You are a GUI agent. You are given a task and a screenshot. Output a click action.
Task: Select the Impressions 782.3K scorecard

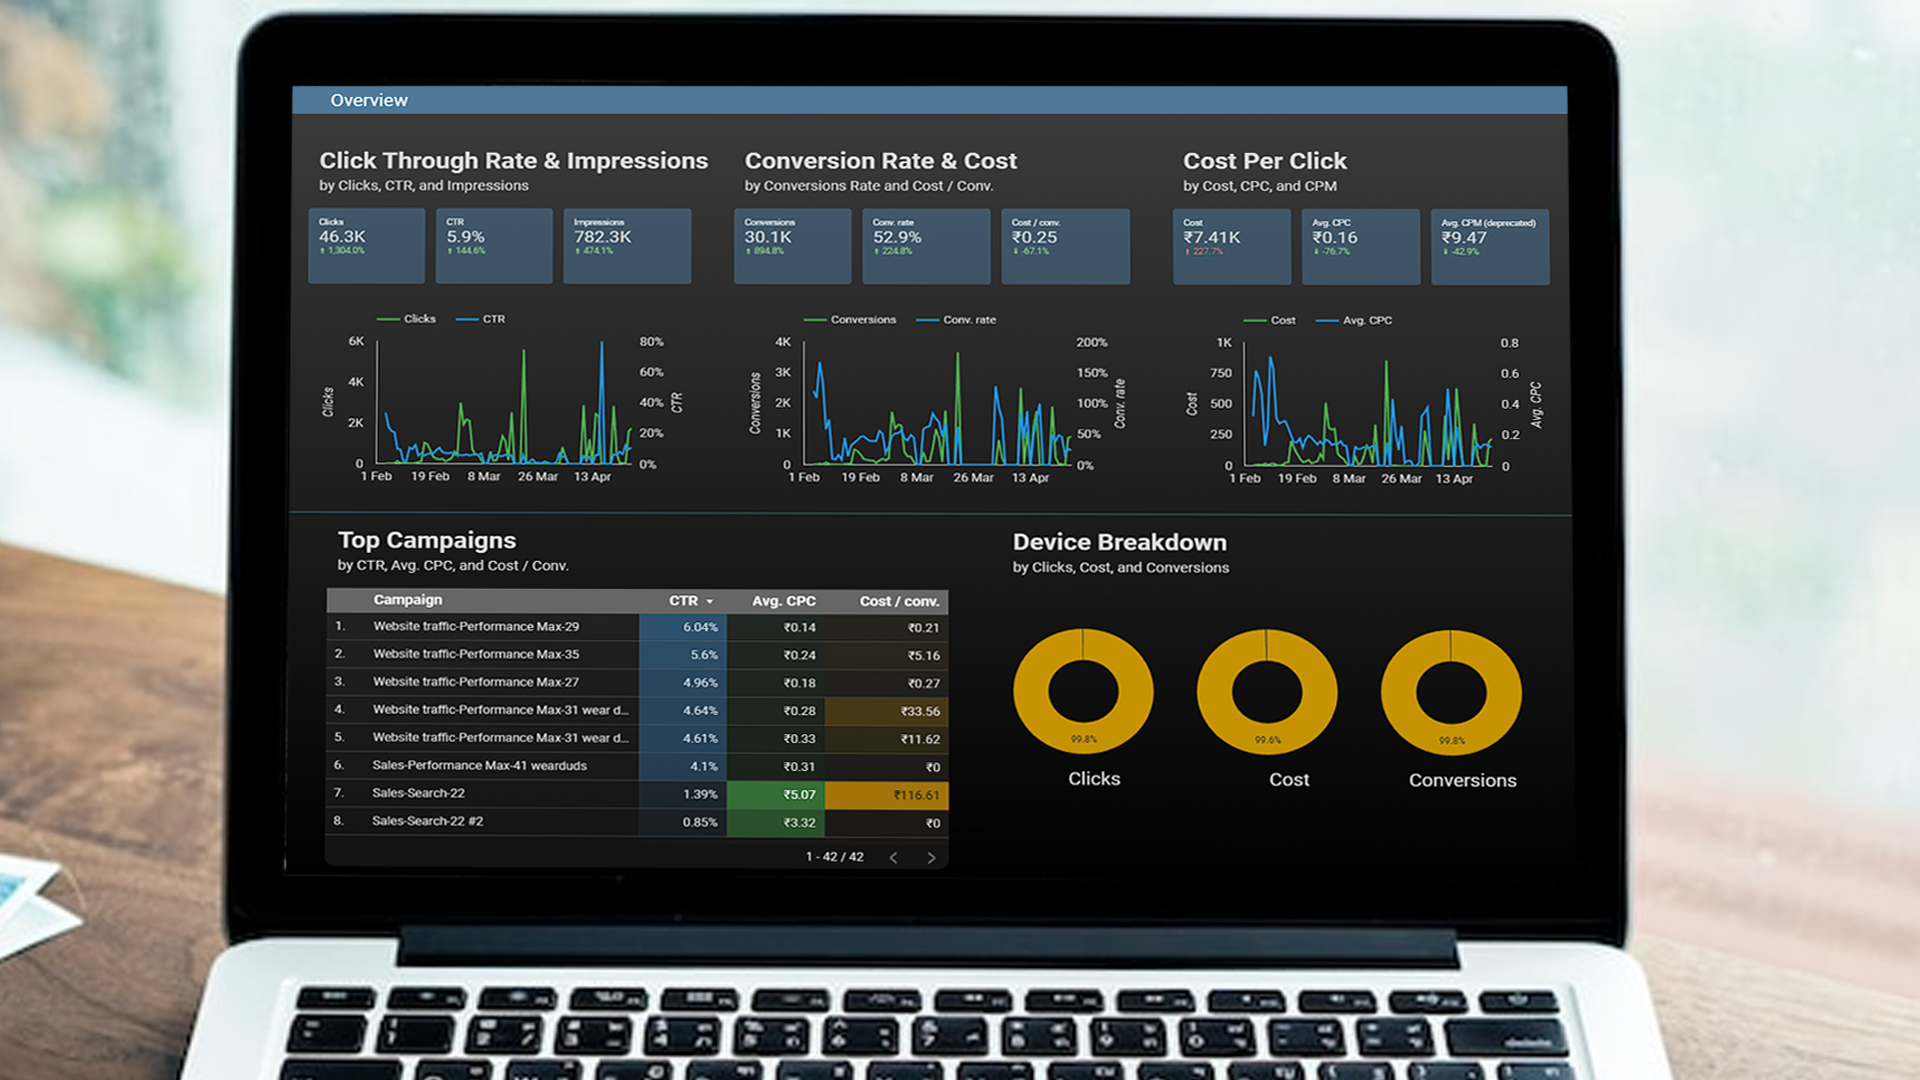627,246
